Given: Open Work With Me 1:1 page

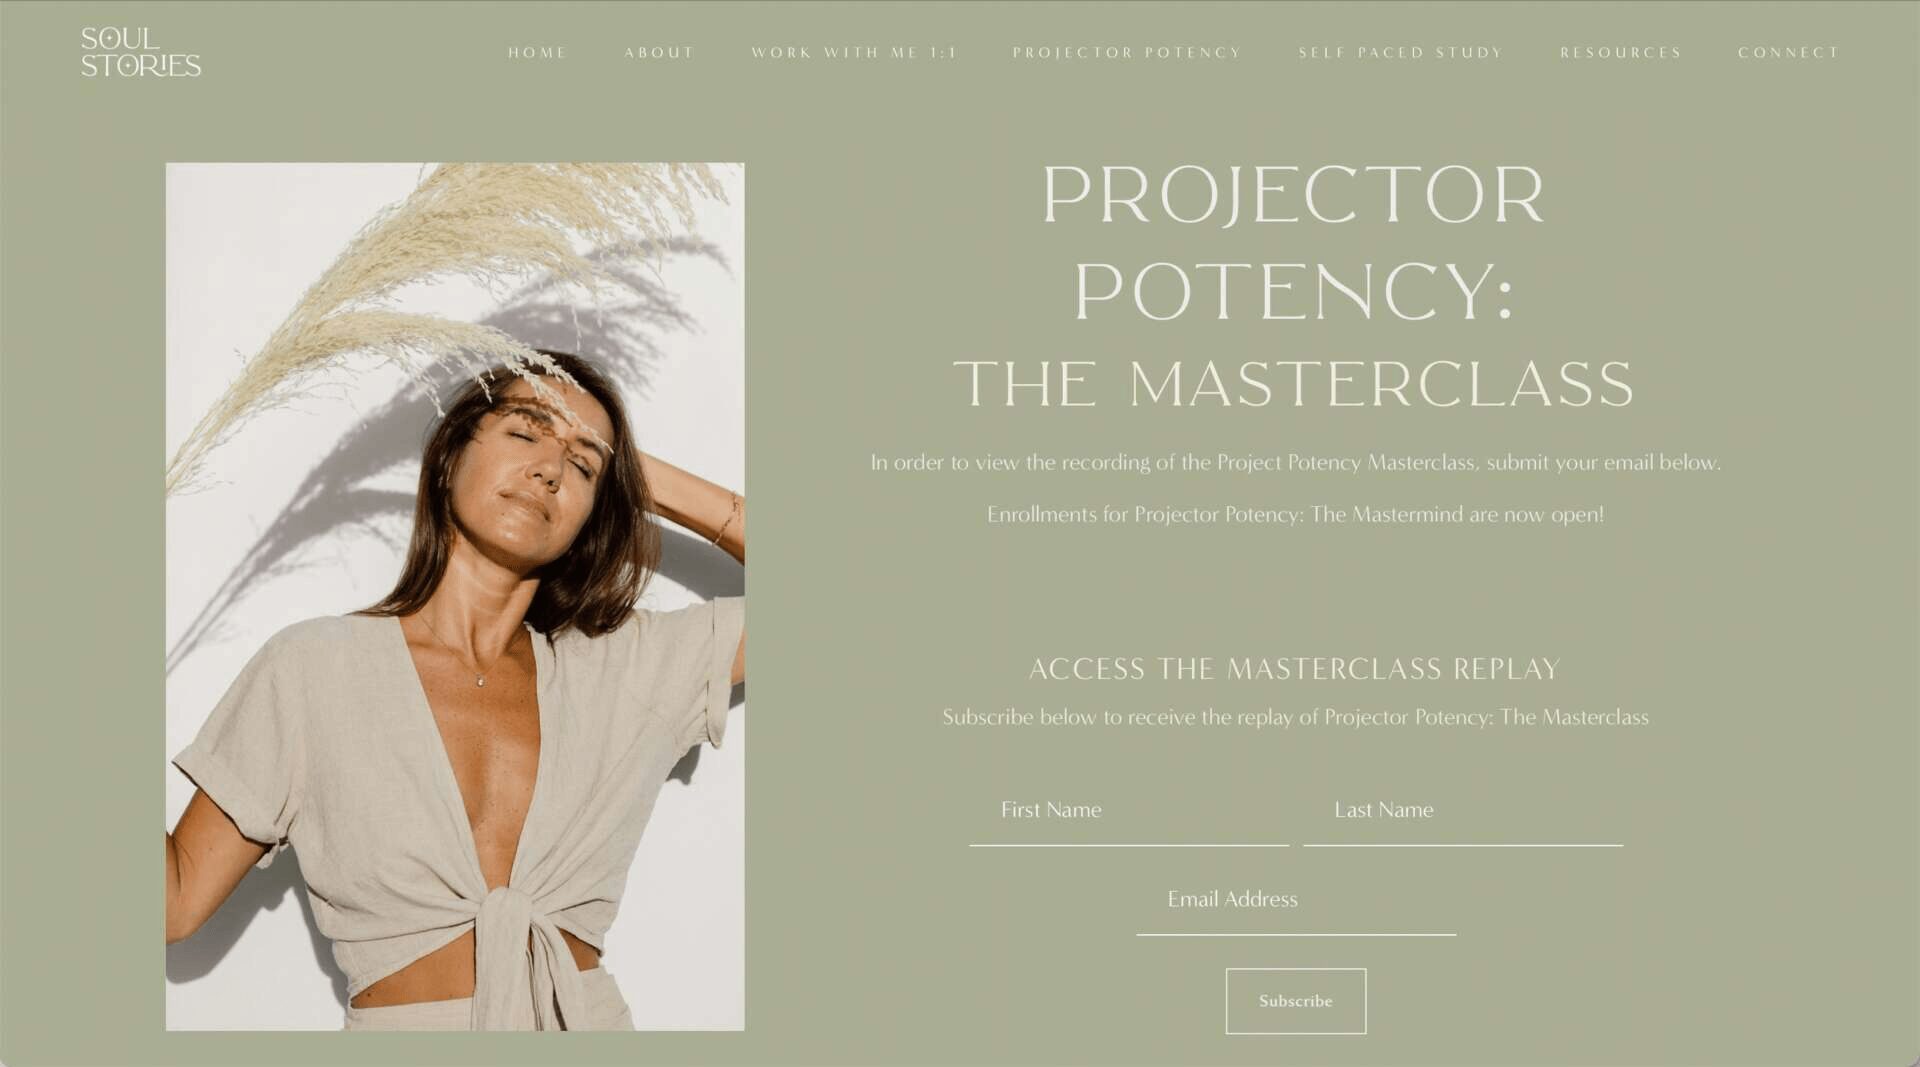Looking at the screenshot, I should pyautogui.click(x=854, y=52).
